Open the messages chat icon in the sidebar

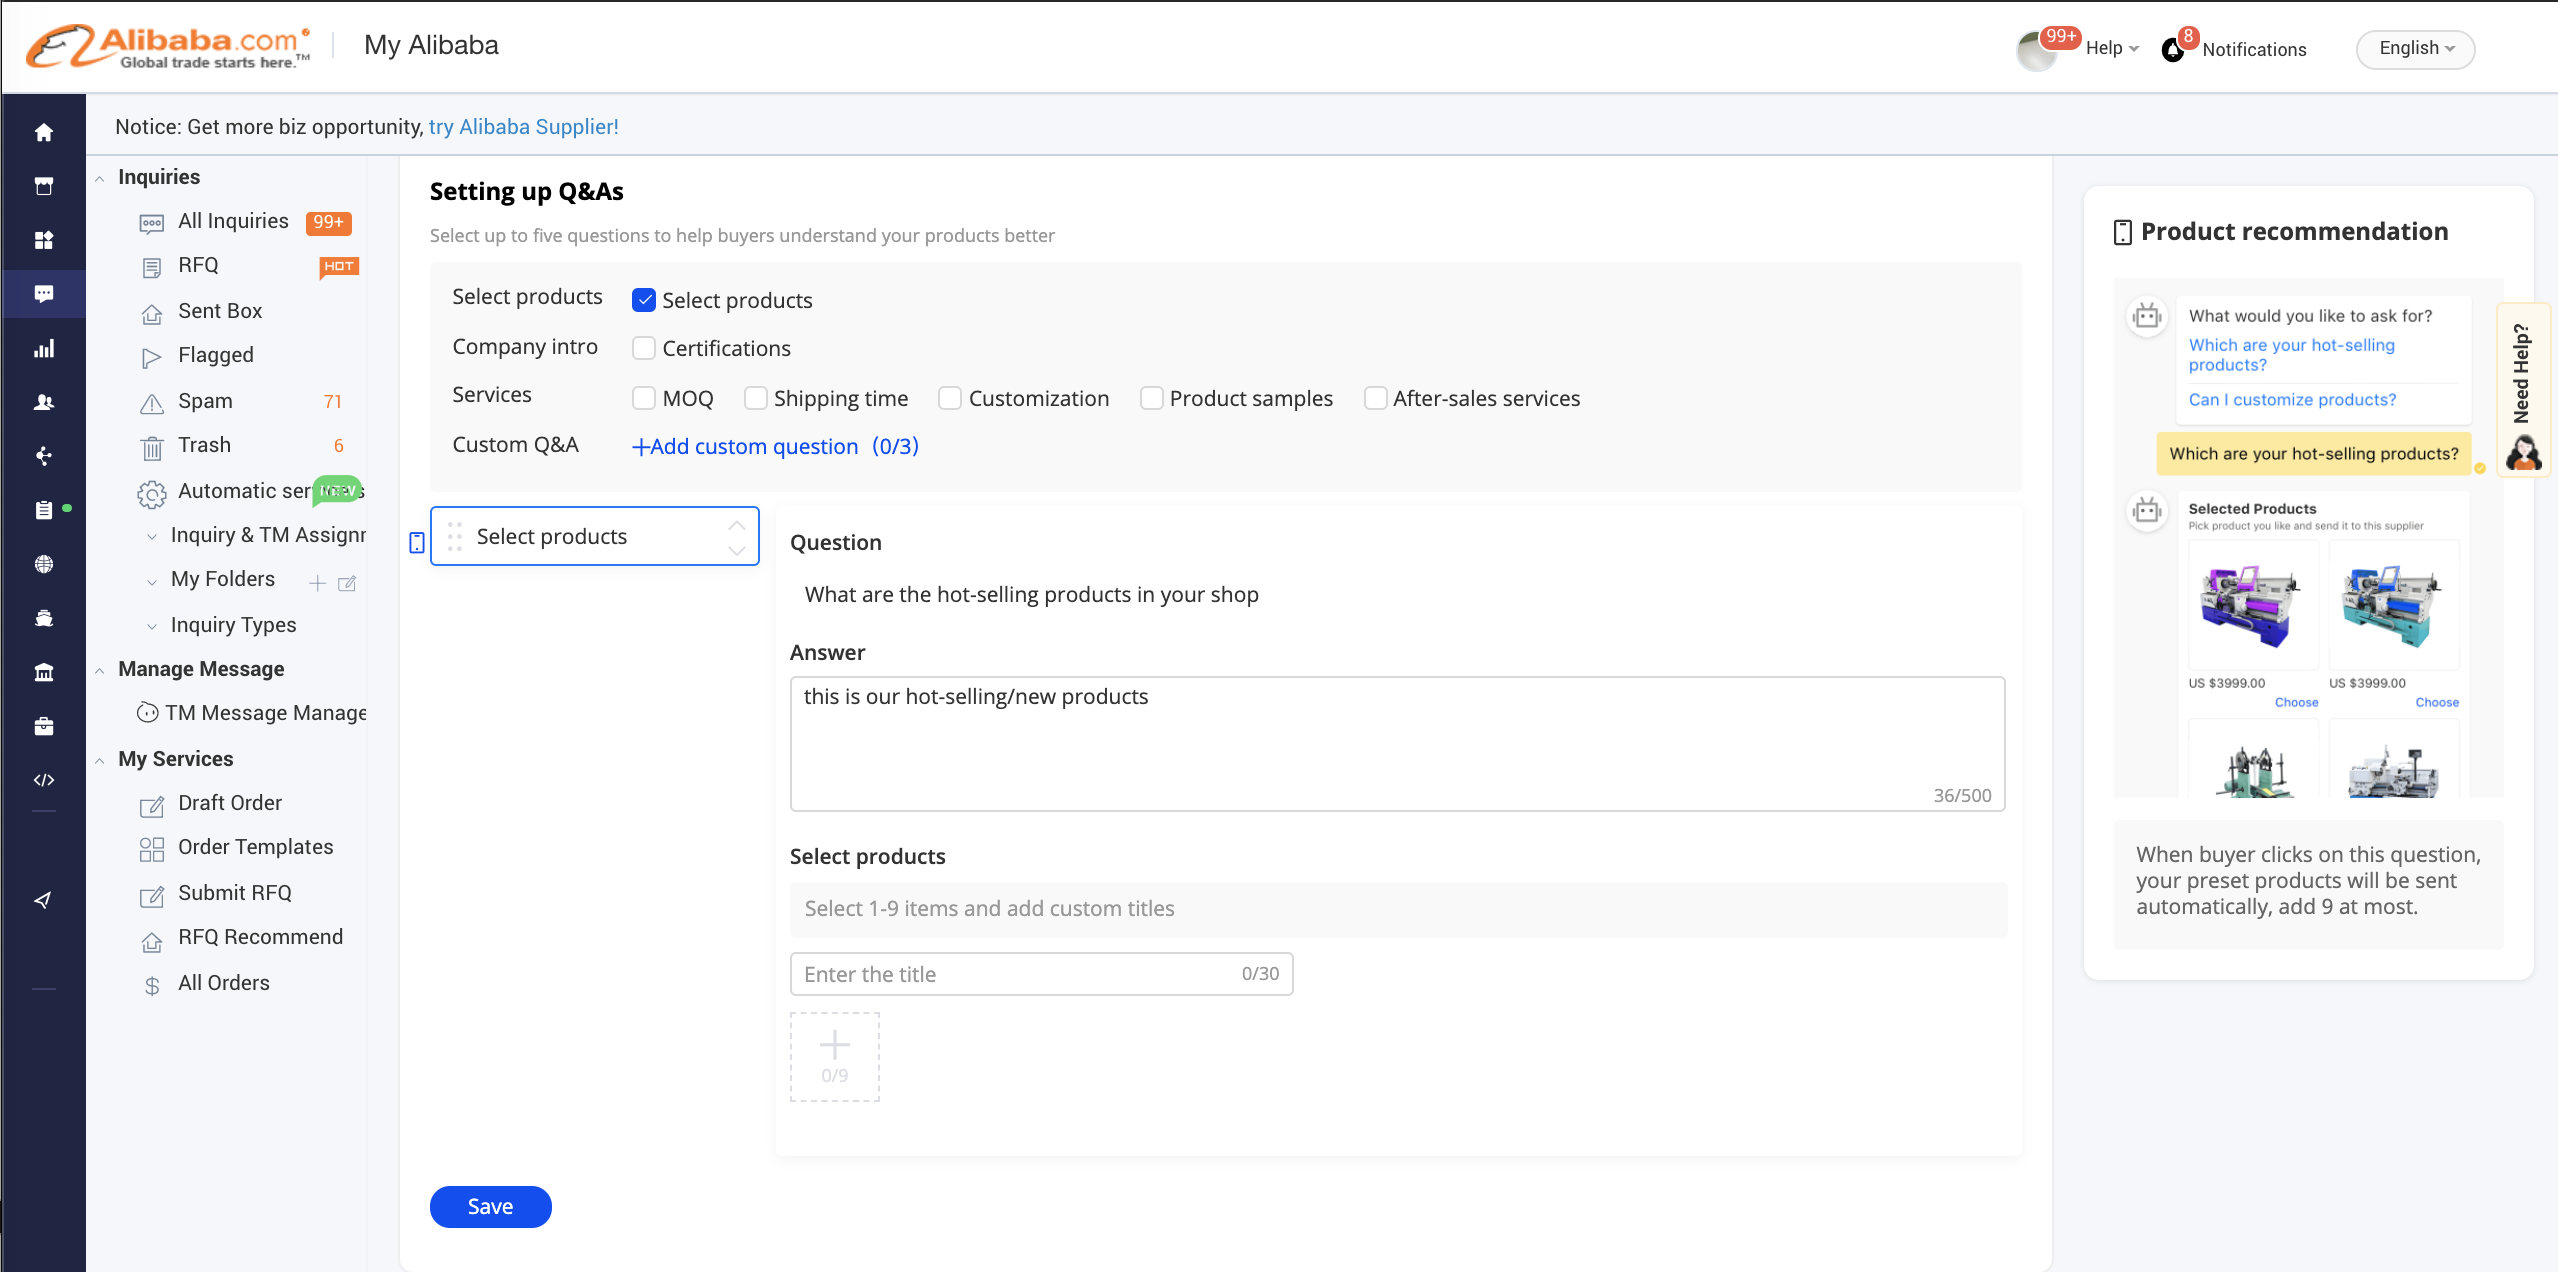click(44, 294)
